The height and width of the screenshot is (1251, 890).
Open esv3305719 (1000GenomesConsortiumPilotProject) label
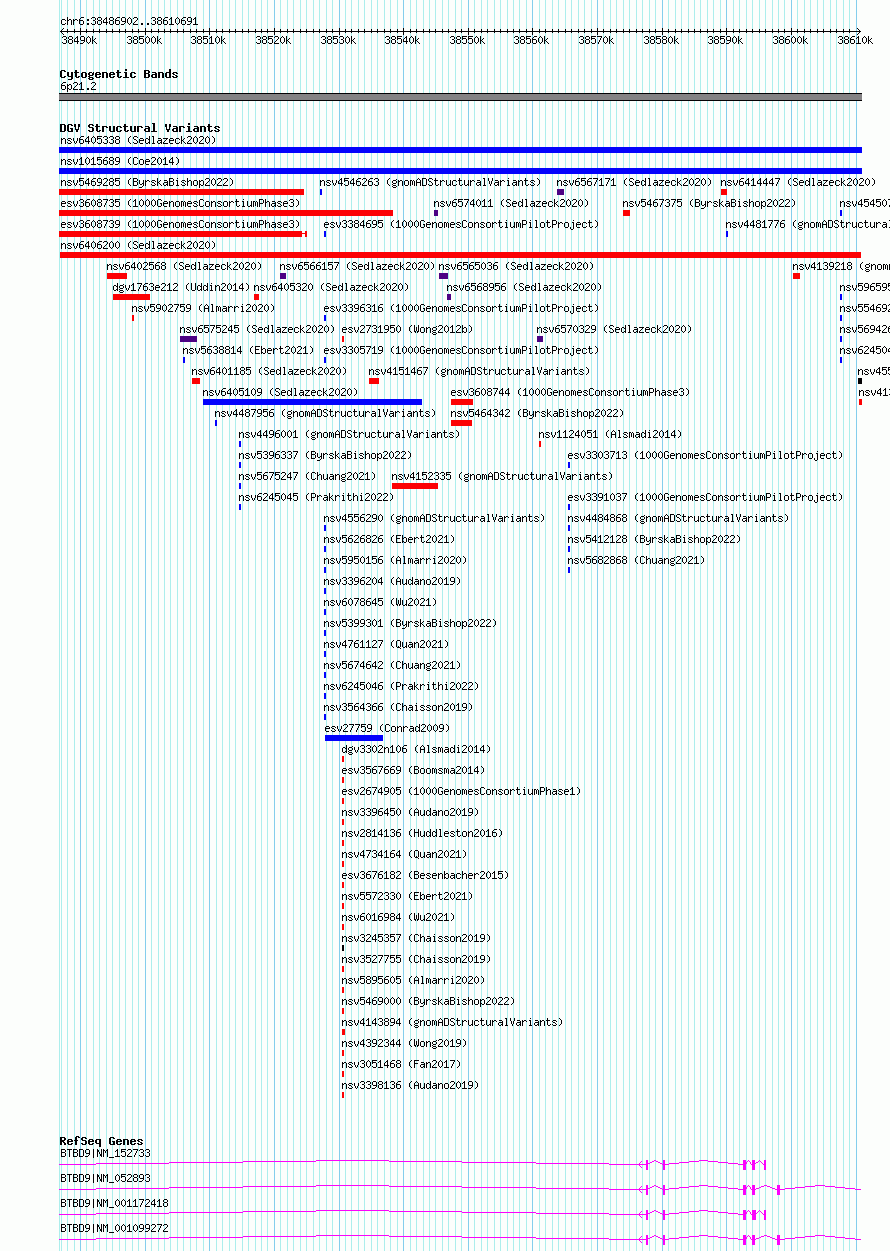[461, 351]
